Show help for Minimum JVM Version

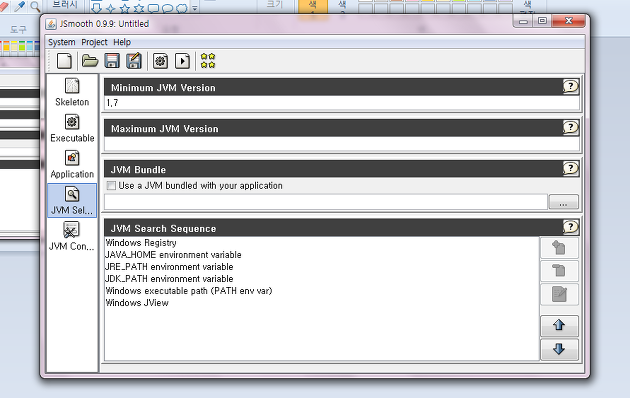coord(570,86)
